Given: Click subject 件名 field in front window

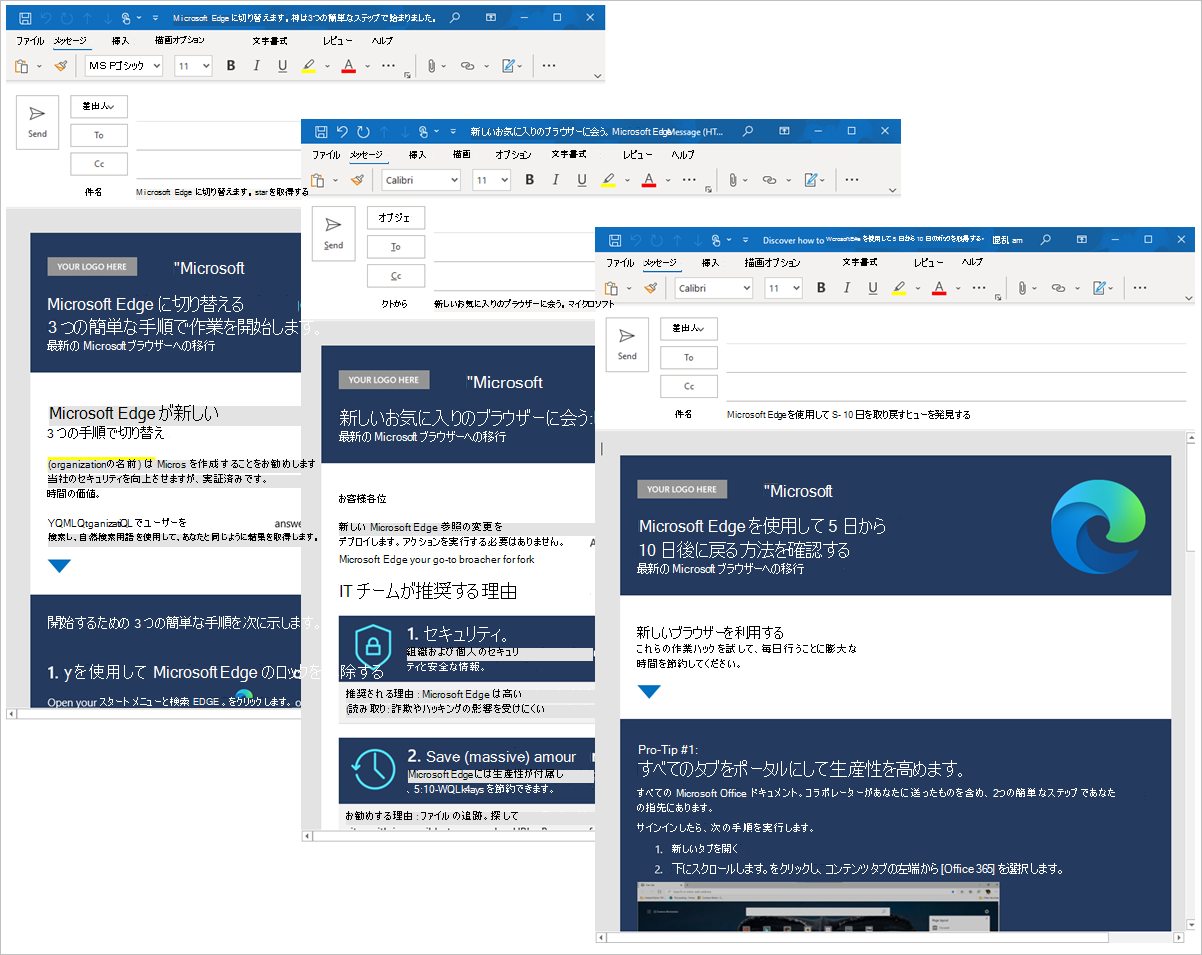Looking at the screenshot, I should [955, 414].
